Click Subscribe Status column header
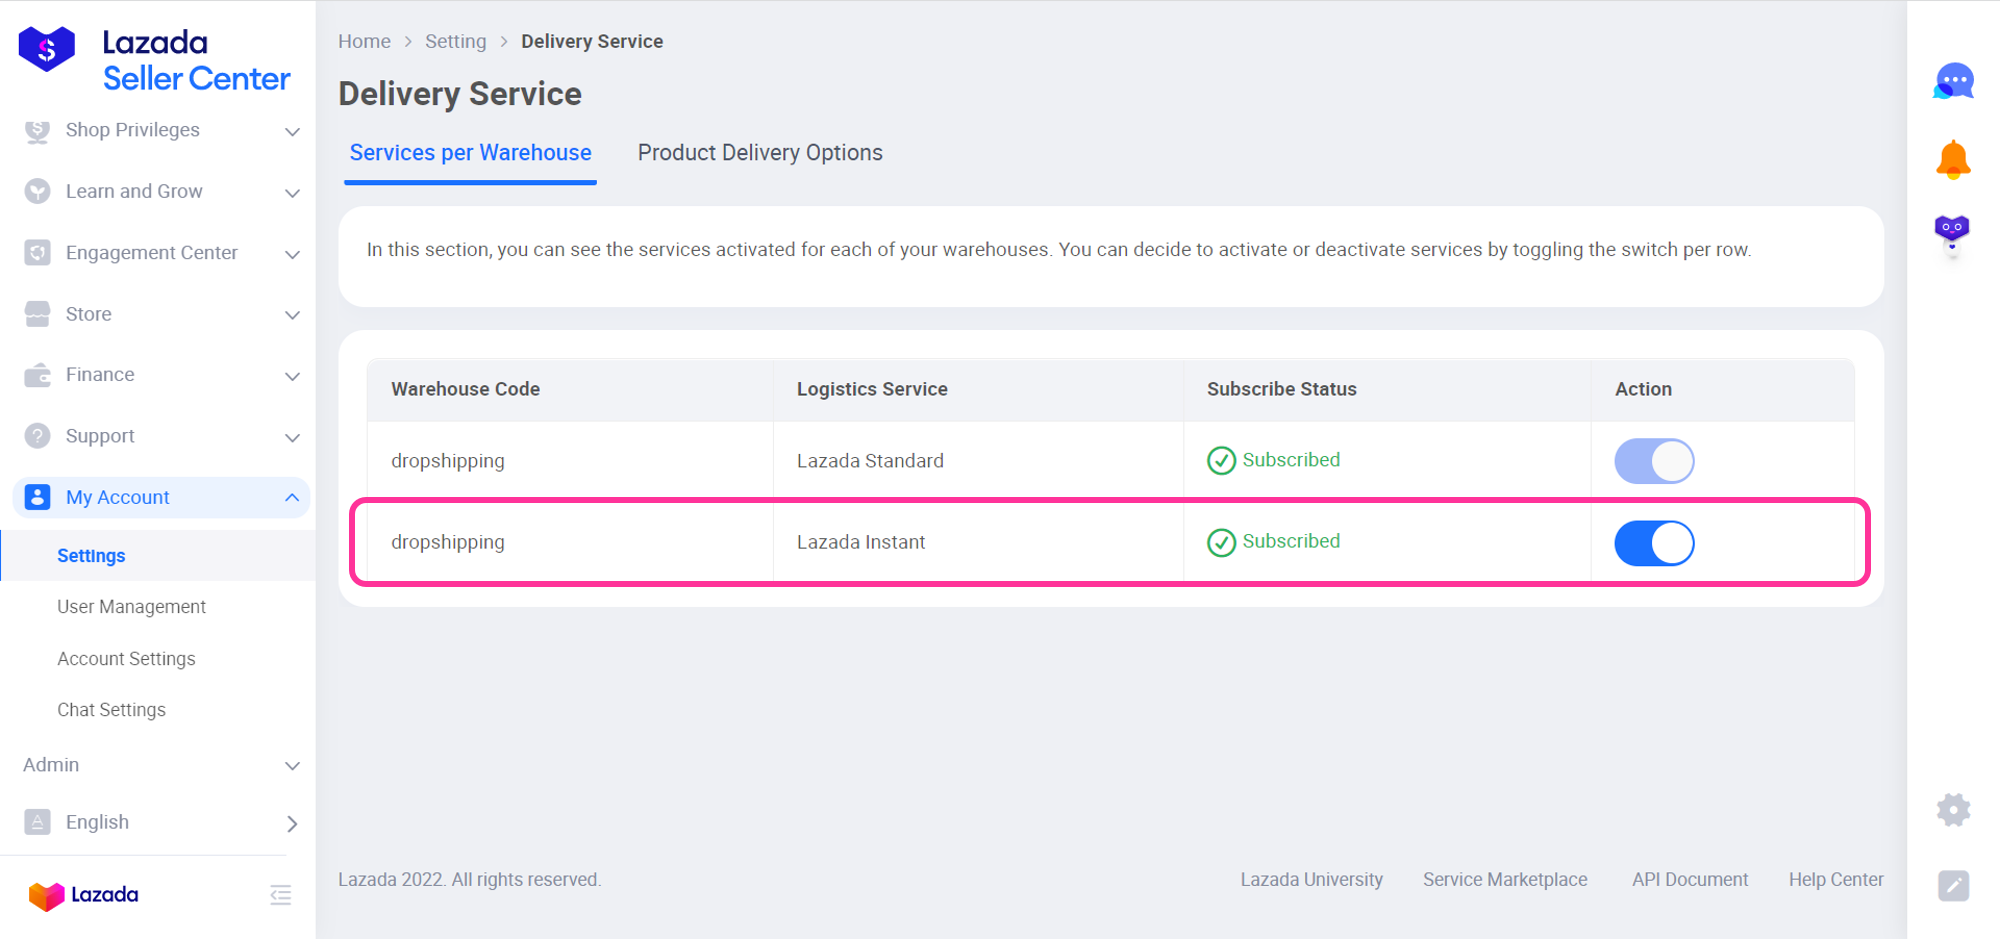 [1281, 389]
